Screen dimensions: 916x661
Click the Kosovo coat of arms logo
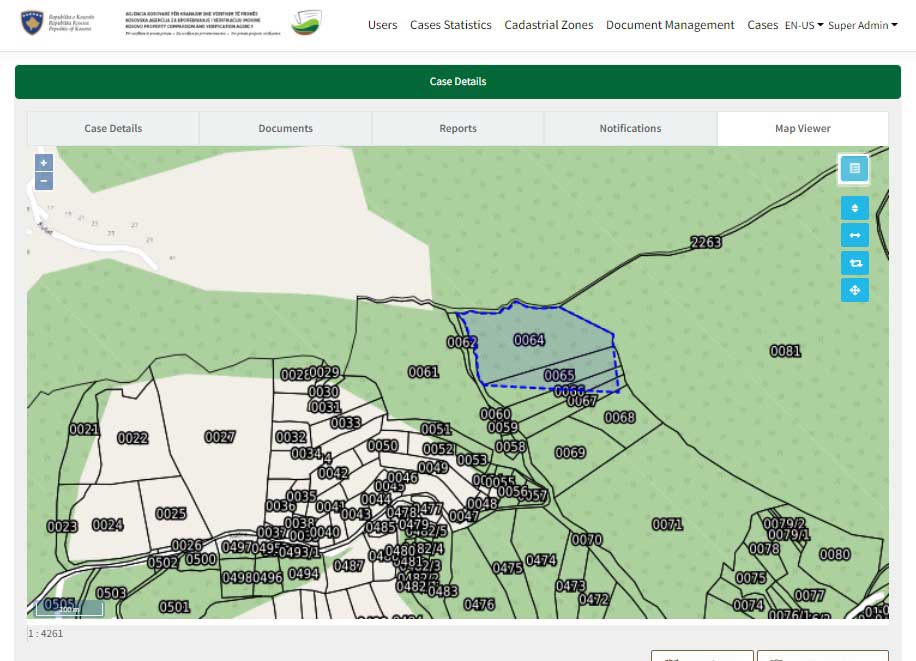(x=32, y=24)
